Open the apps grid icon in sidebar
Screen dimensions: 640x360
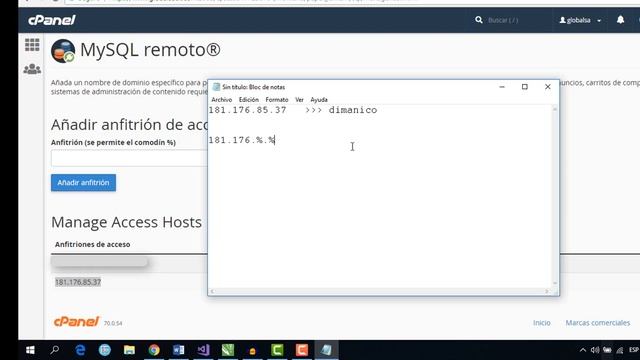[32, 45]
